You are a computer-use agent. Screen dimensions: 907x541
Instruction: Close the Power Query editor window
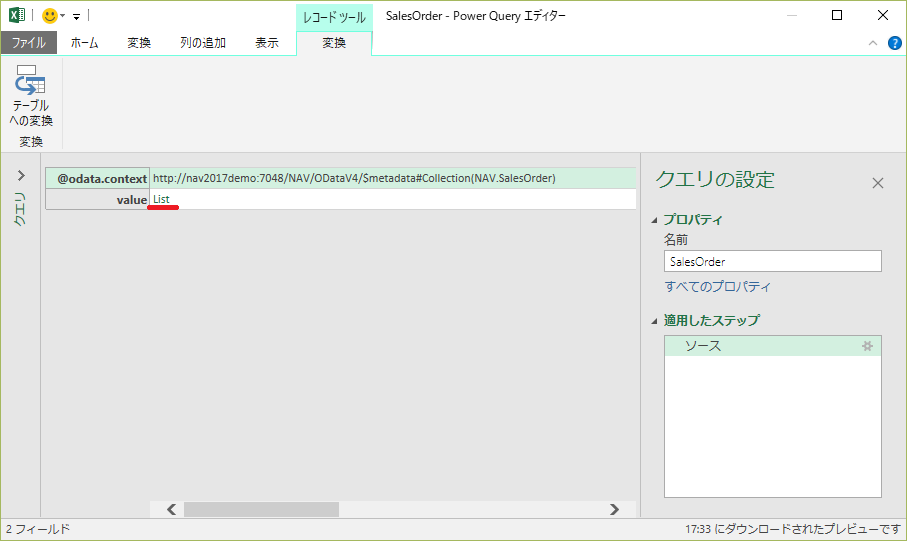pos(883,16)
